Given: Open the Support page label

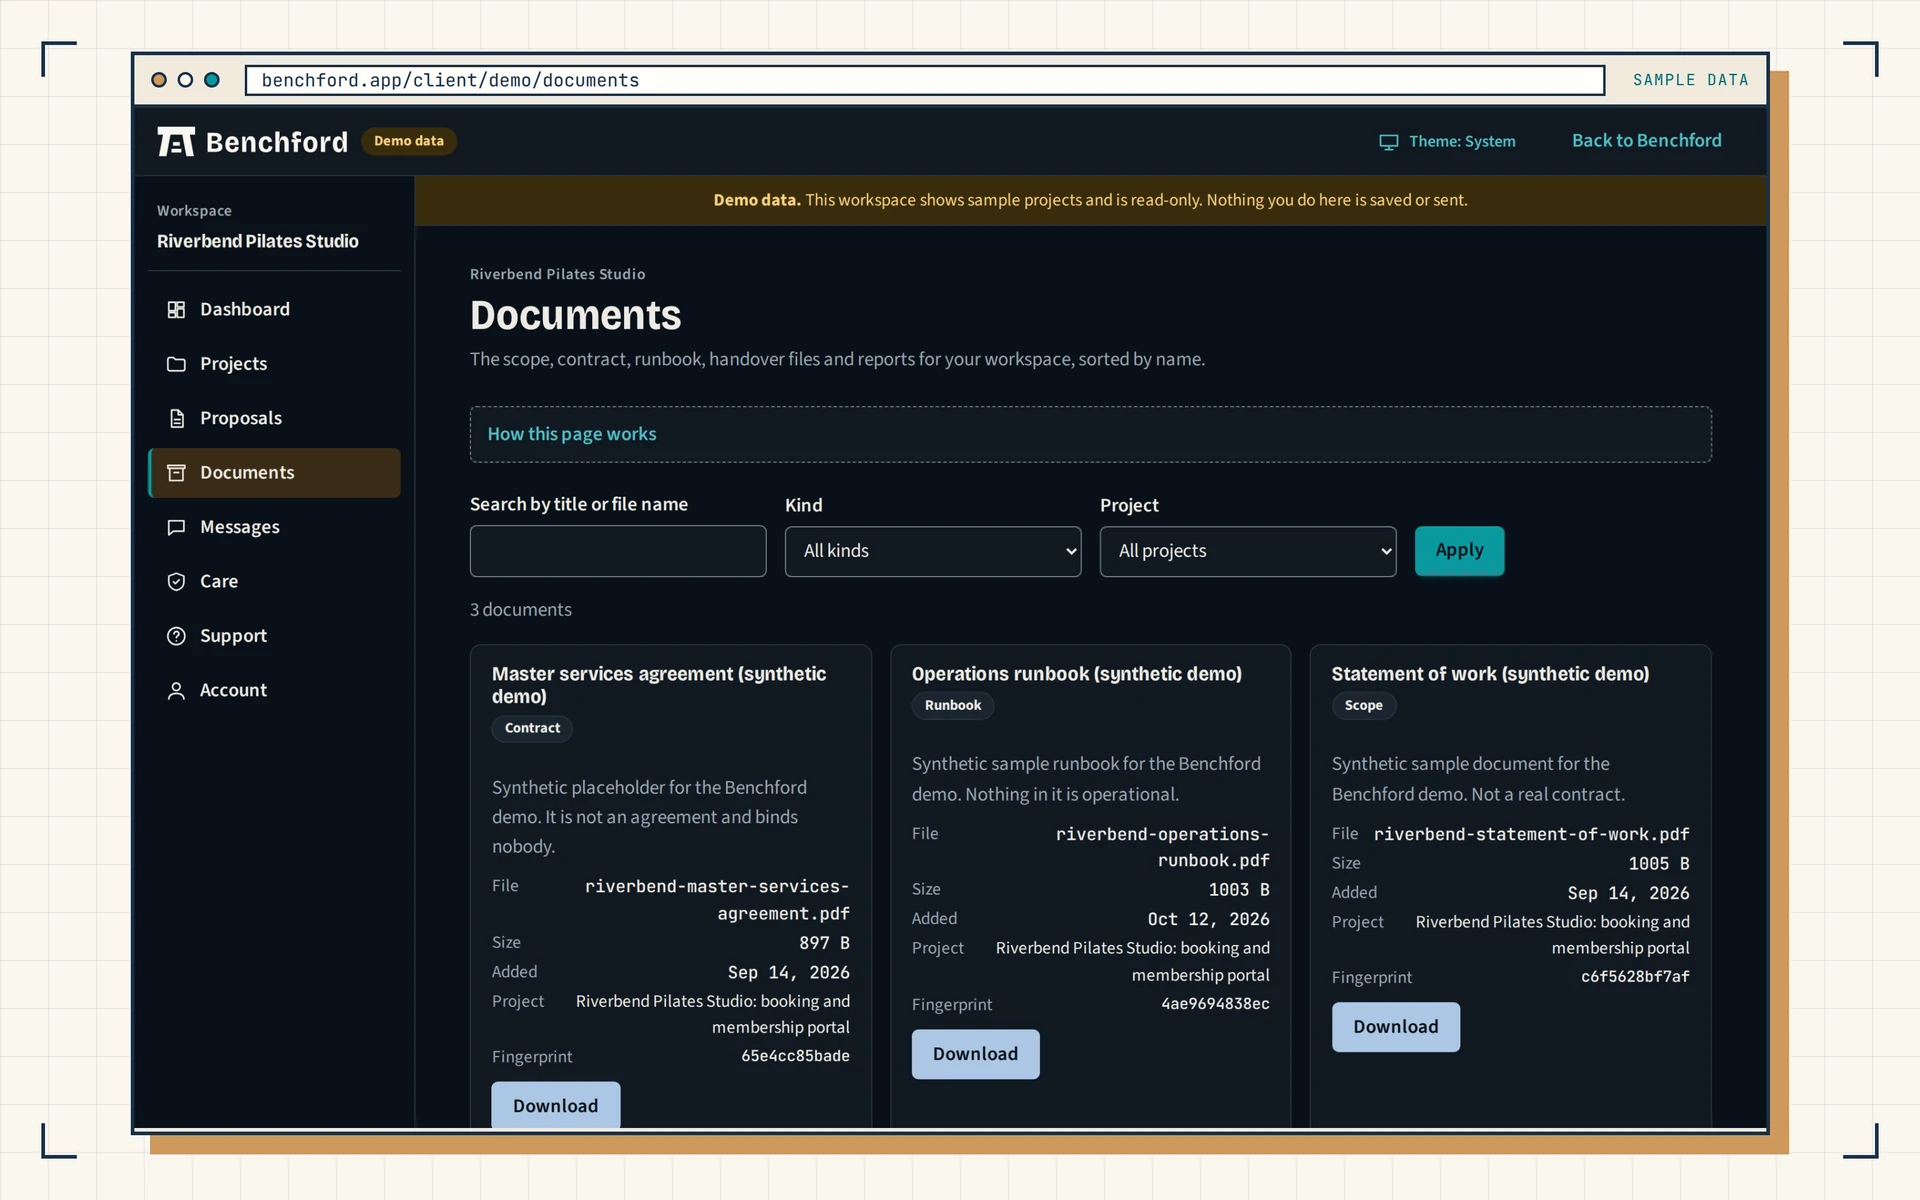Looking at the screenshot, I should coord(233,636).
